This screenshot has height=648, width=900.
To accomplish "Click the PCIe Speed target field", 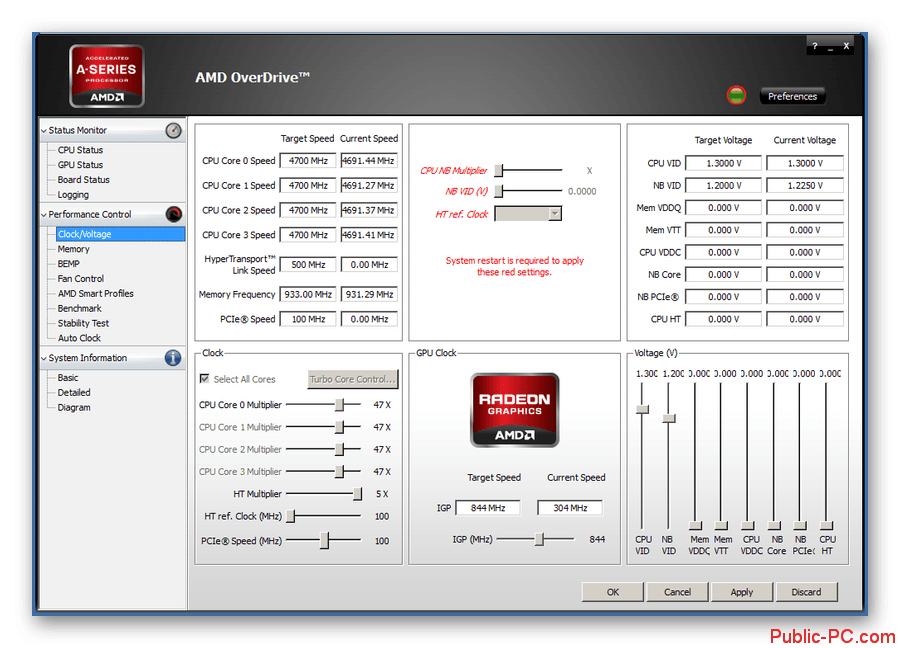I will tap(308, 319).
